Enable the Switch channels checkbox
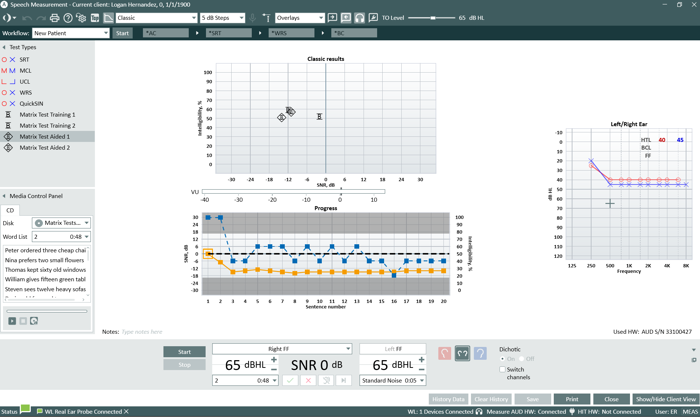 [x=502, y=369]
